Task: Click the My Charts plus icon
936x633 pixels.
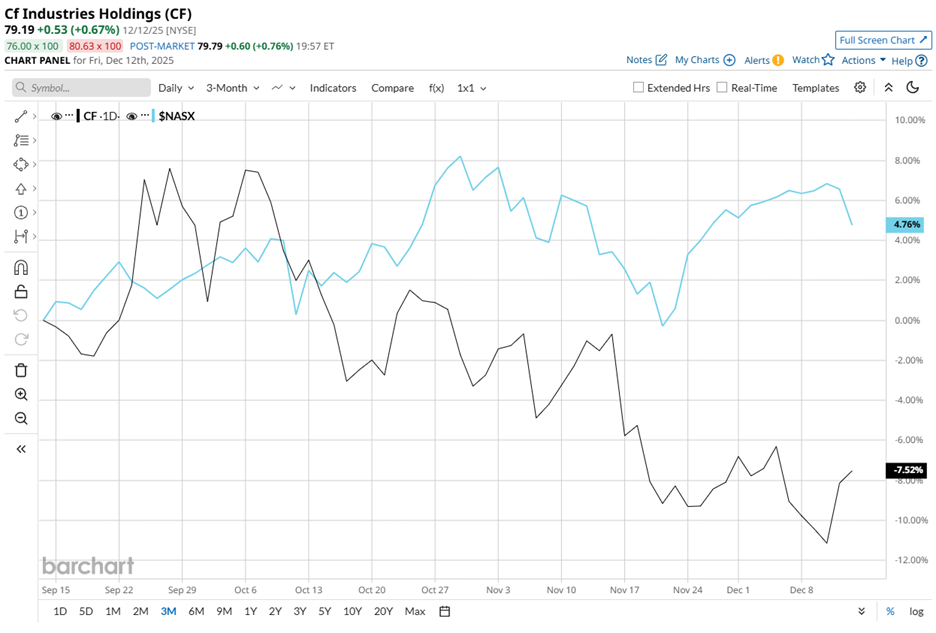Action: point(729,60)
